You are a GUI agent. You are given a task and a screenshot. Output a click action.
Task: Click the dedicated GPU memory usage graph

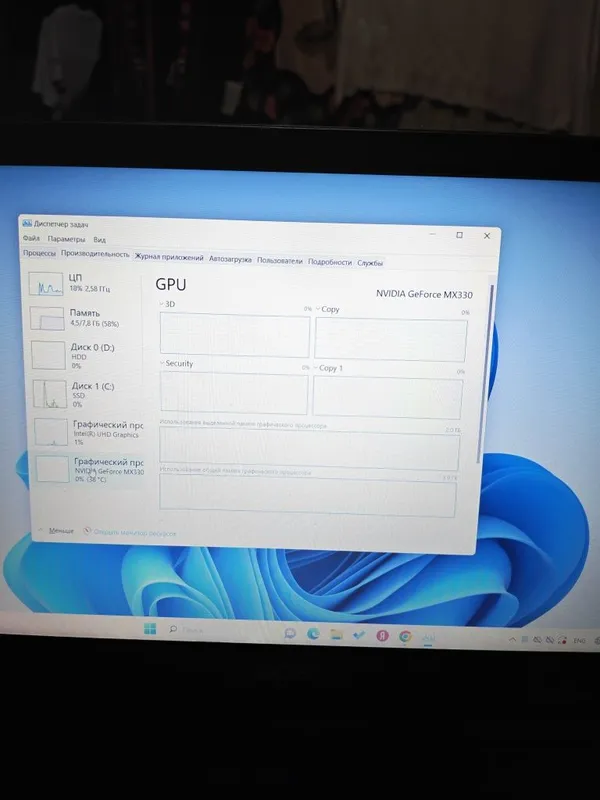[x=309, y=449]
